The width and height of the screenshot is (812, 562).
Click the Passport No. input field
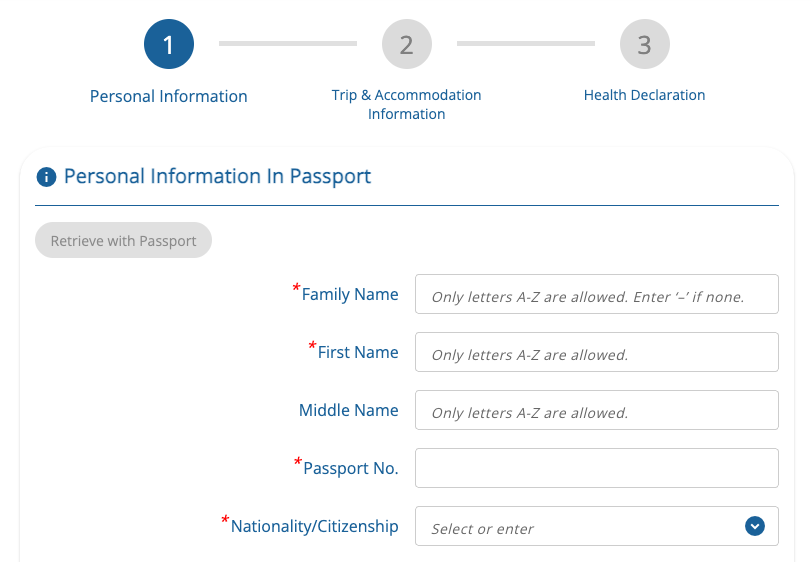pos(596,468)
